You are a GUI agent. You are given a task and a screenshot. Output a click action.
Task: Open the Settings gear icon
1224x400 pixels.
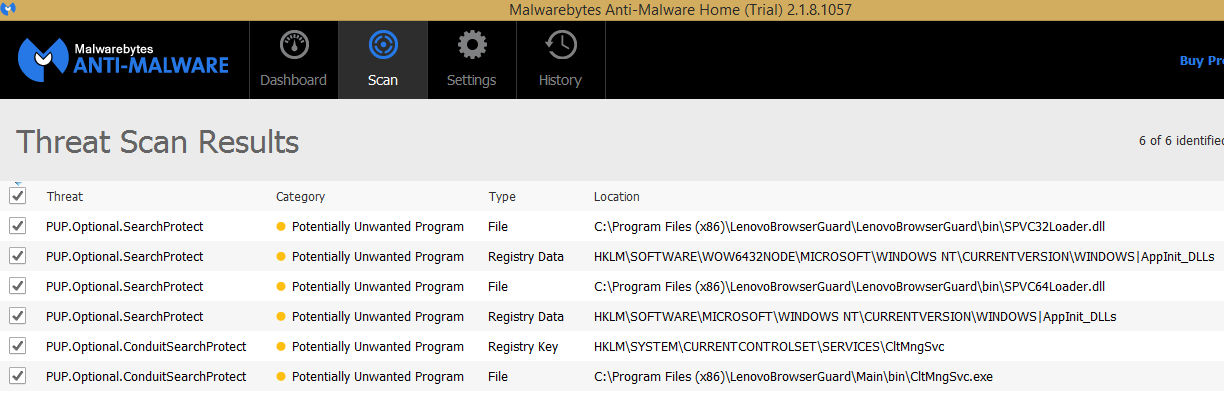pyautogui.click(x=472, y=45)
